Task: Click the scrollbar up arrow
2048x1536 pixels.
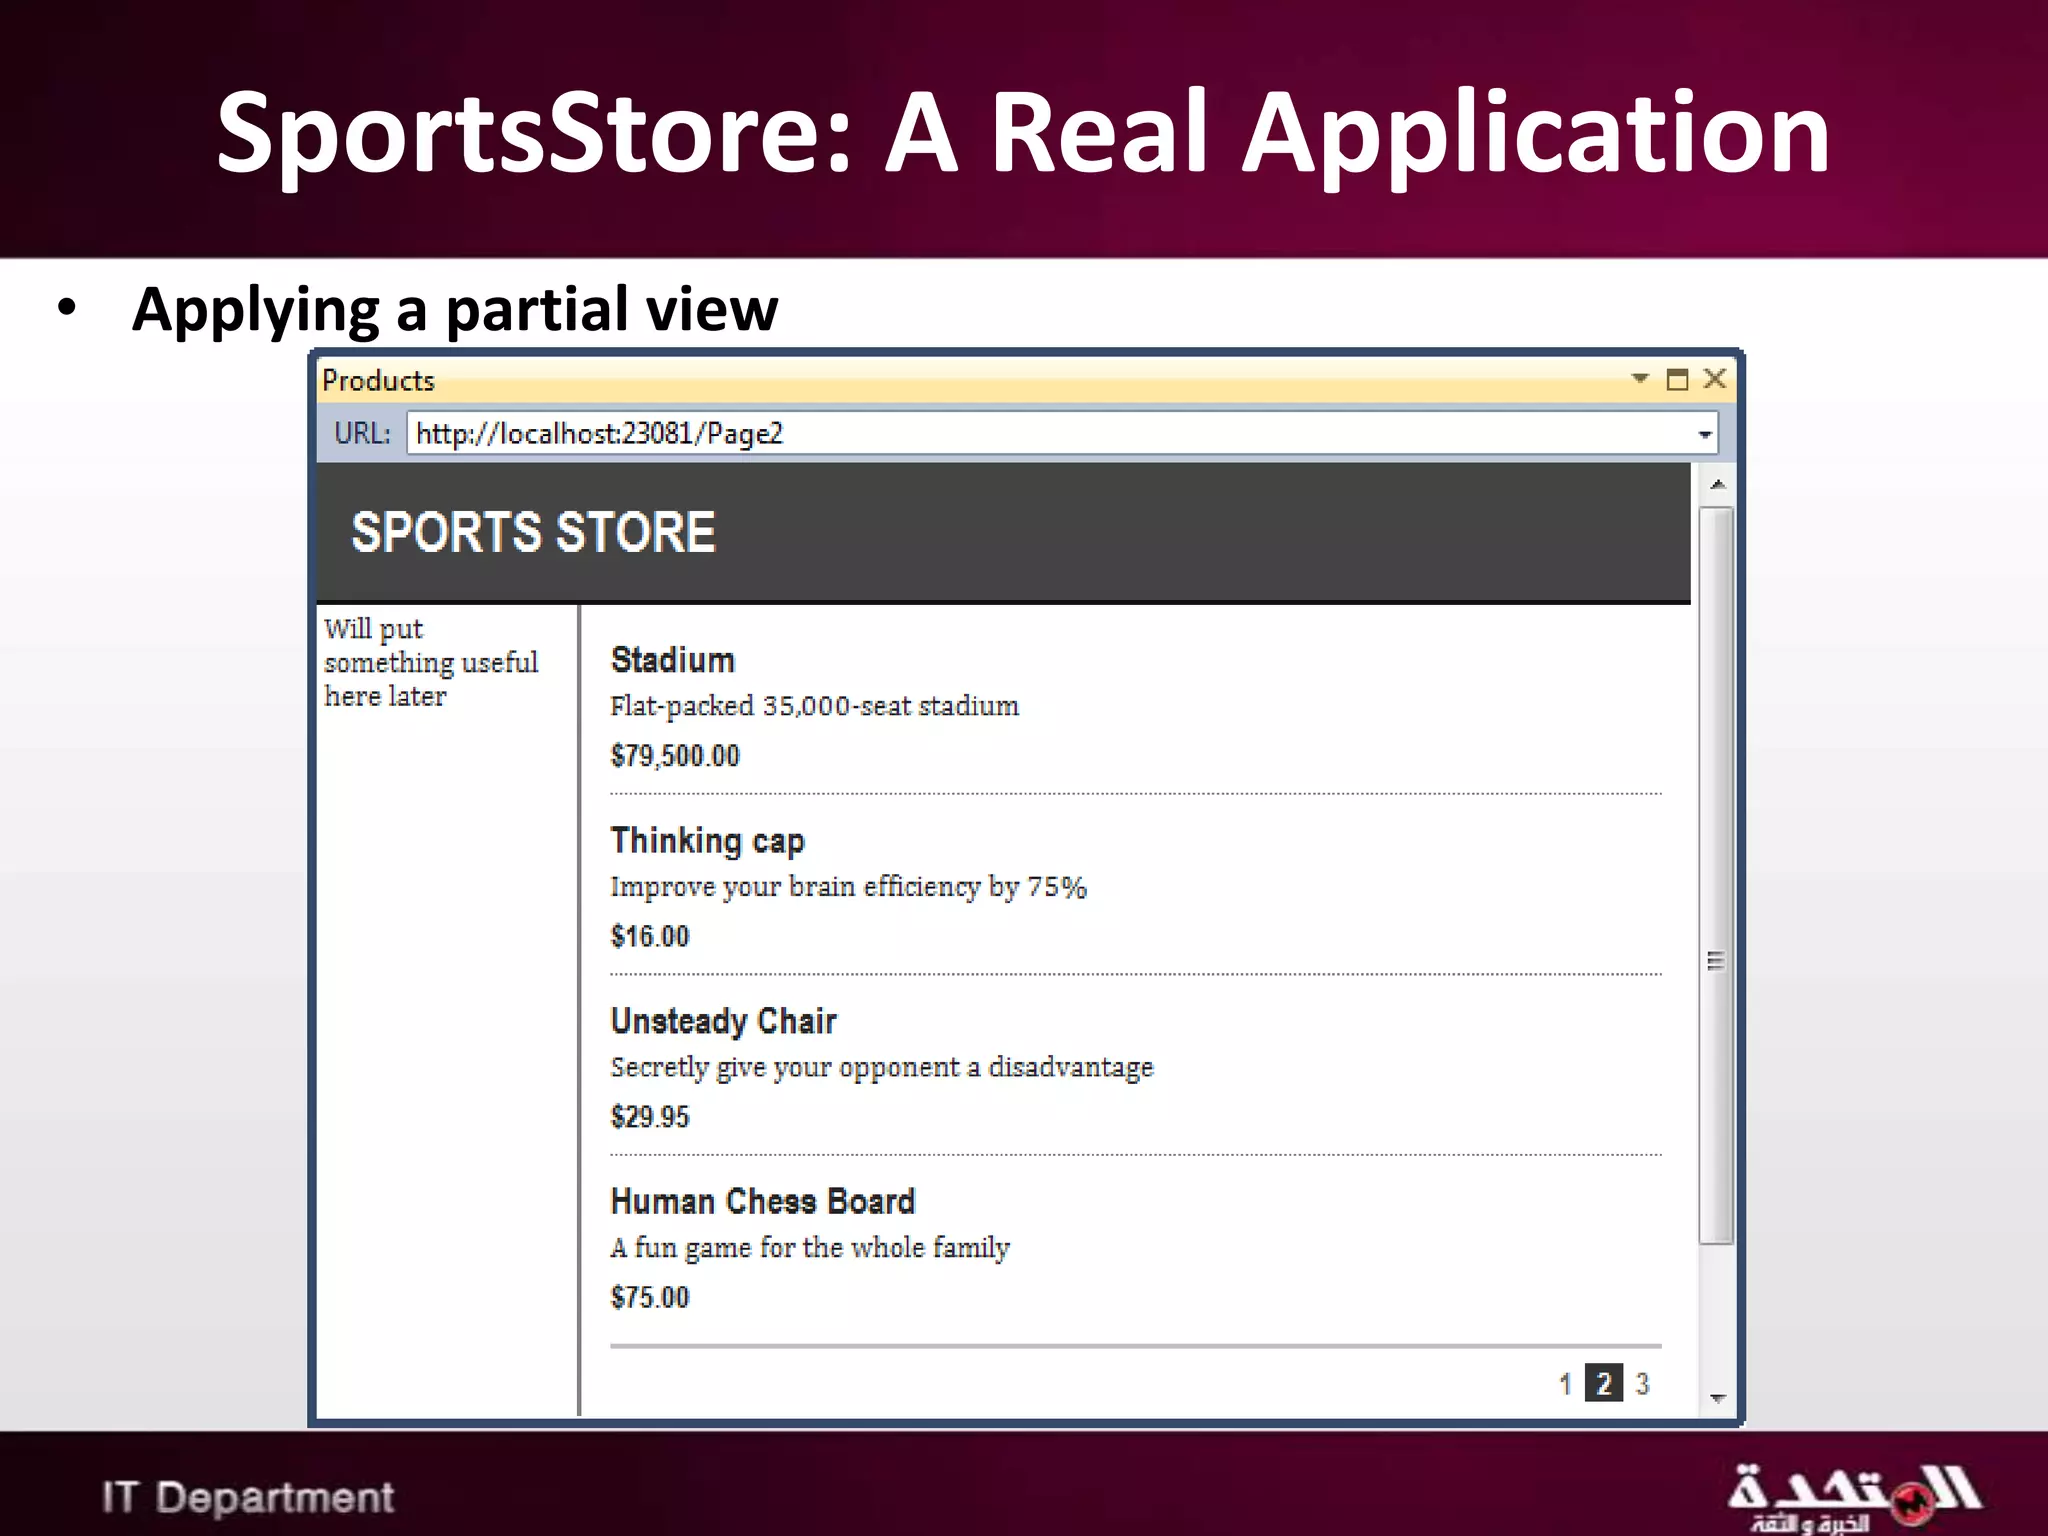Action: click(1717, 485)
